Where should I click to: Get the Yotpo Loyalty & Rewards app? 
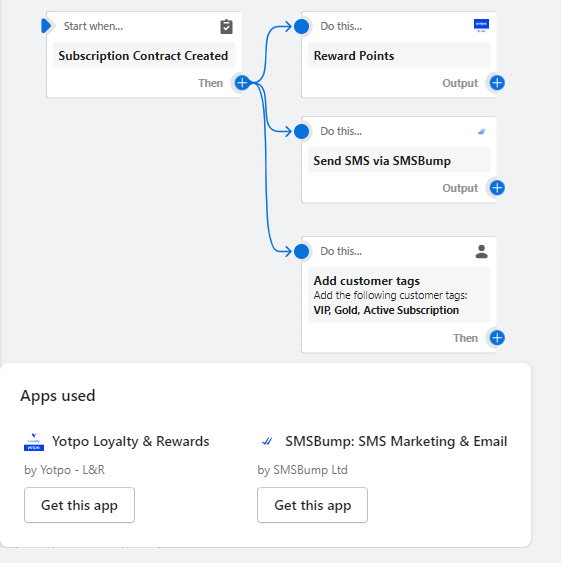(x=79, y=505)
